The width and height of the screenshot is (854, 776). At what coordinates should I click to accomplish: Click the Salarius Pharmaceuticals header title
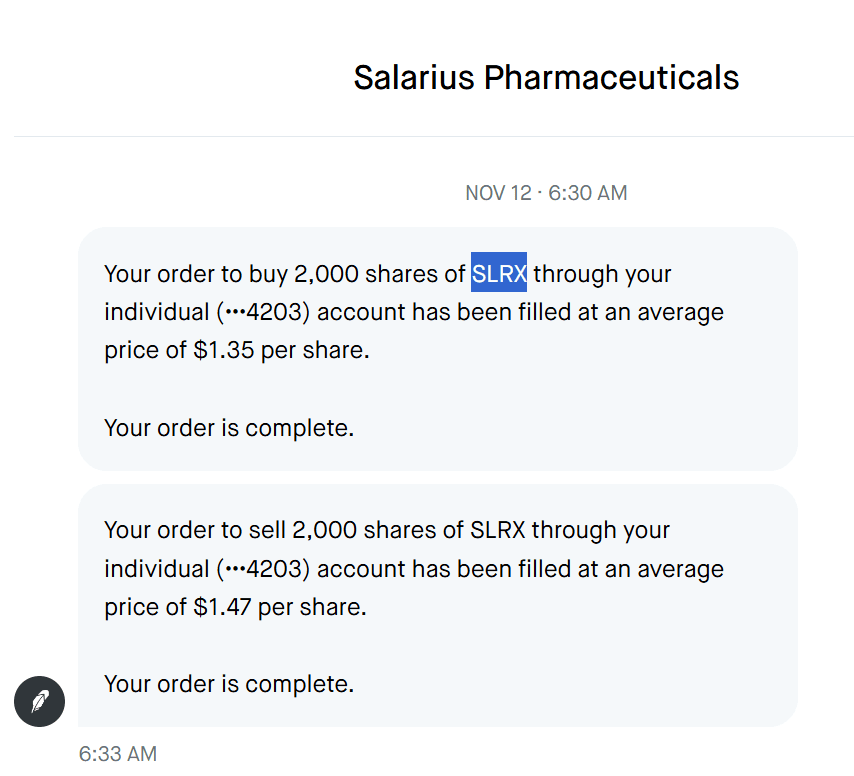coord(546,77)
